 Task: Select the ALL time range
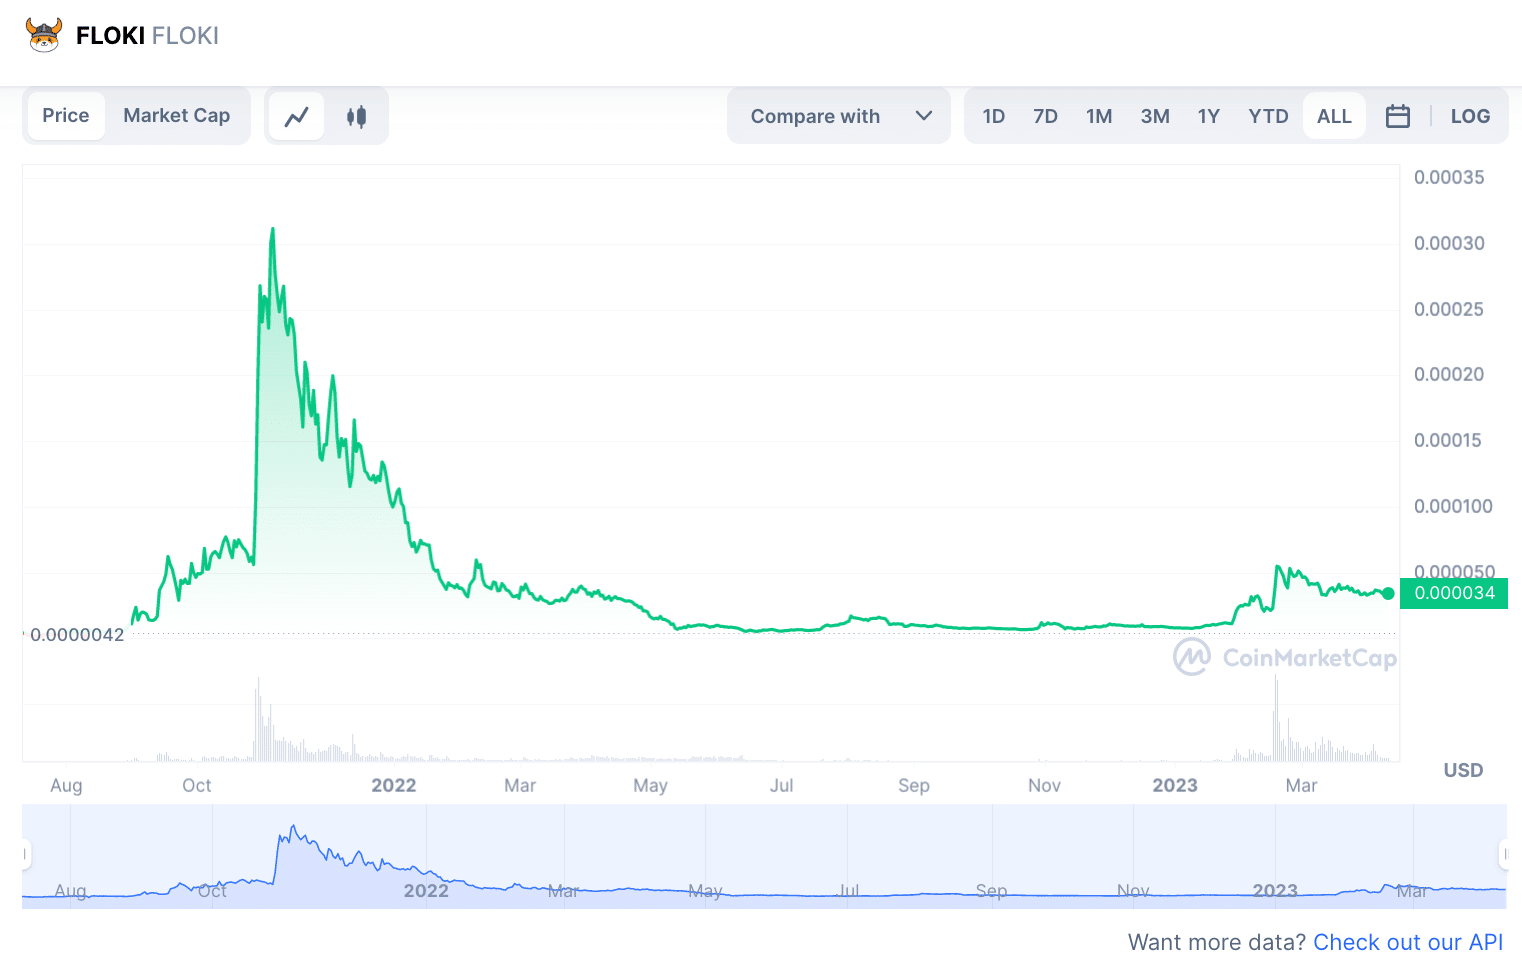[1334, 116]
